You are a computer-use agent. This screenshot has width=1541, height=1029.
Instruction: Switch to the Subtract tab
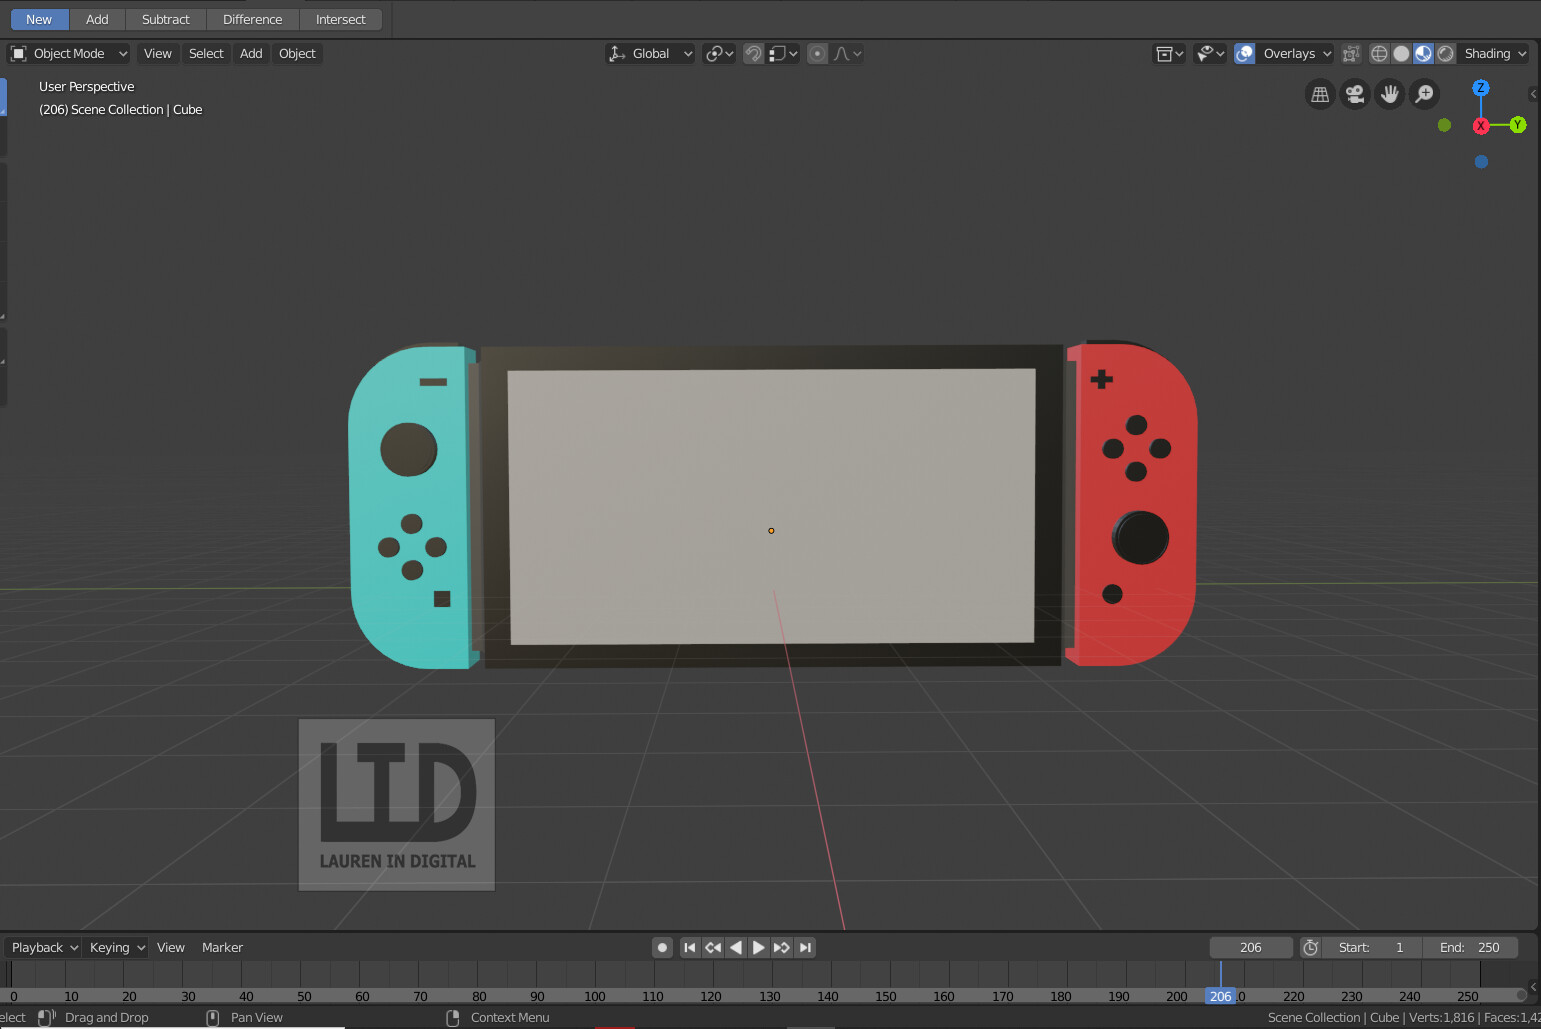click(164, 19)
